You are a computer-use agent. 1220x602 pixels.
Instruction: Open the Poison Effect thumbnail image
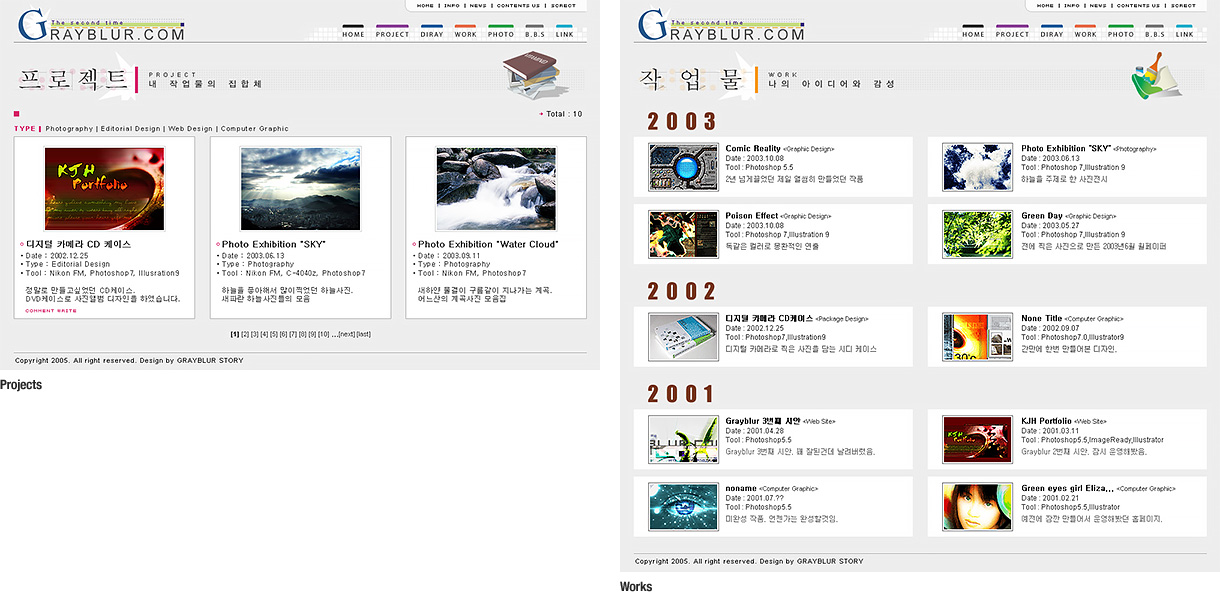point(683,234)
